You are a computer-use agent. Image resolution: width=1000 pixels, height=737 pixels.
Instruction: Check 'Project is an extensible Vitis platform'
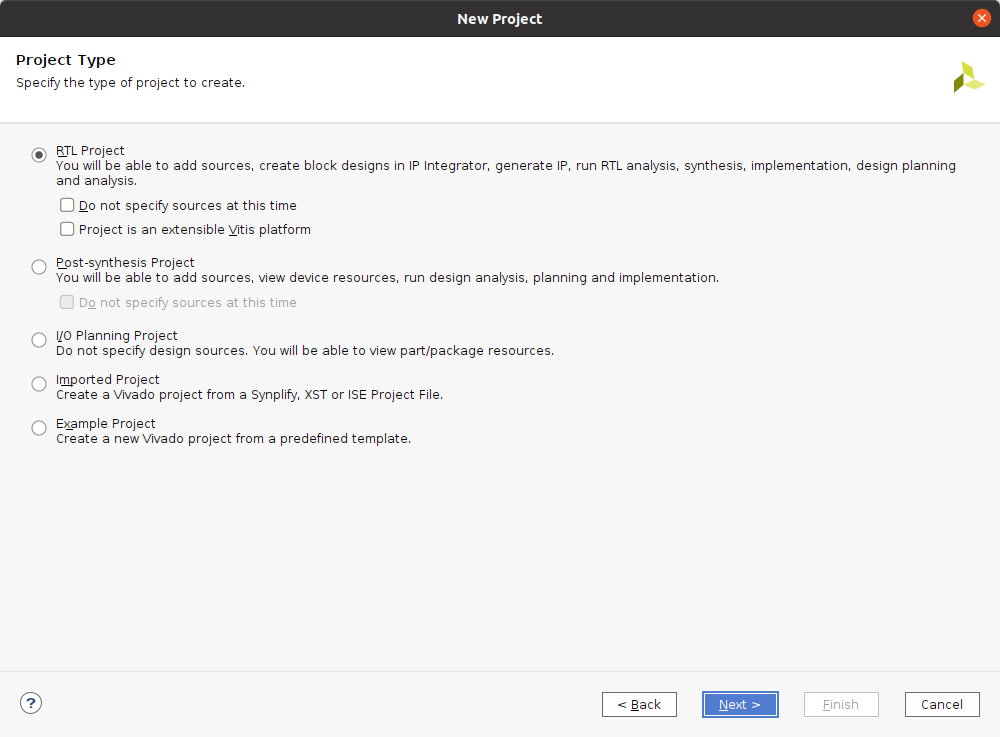[67, 229]
